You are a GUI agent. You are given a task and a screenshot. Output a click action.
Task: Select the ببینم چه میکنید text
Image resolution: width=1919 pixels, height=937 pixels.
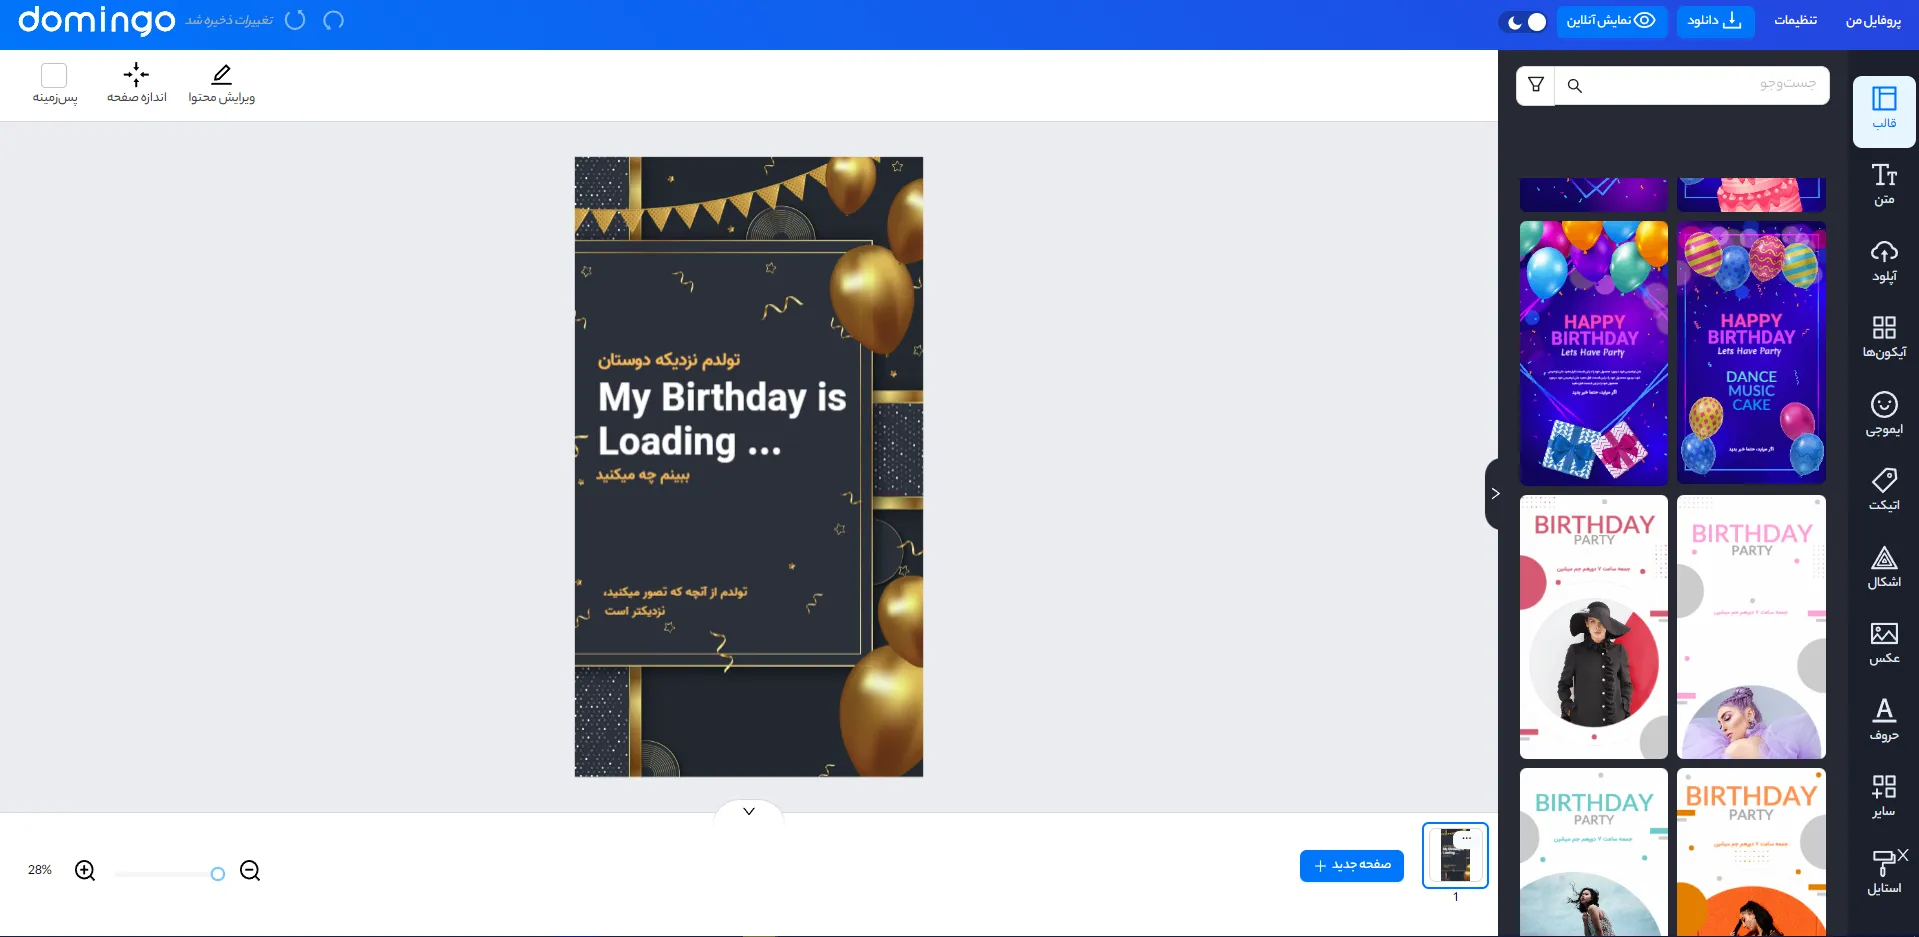(x=643, y=475)
